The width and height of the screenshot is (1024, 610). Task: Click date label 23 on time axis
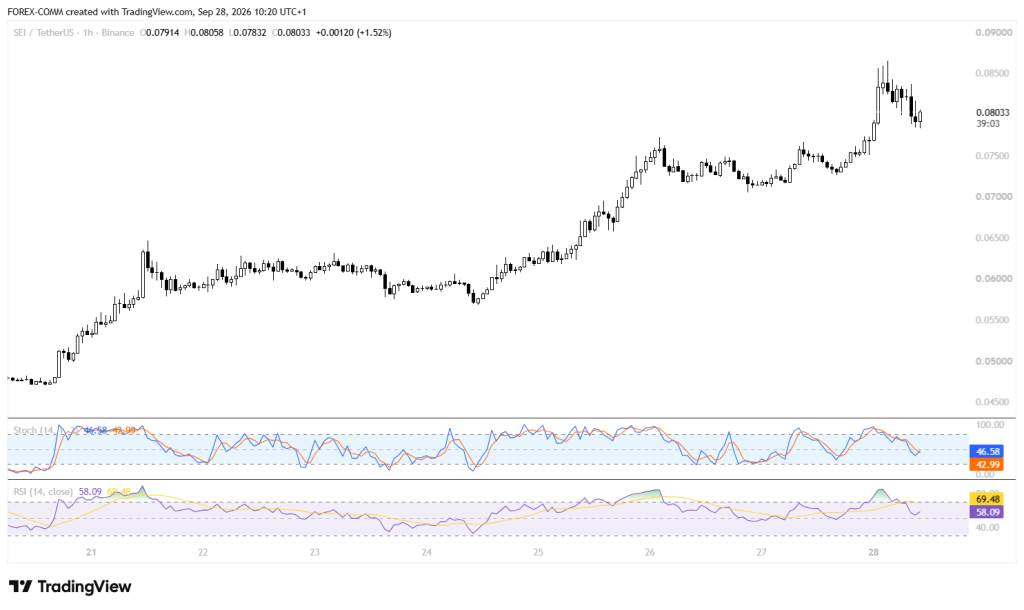(x=315, y=553)
